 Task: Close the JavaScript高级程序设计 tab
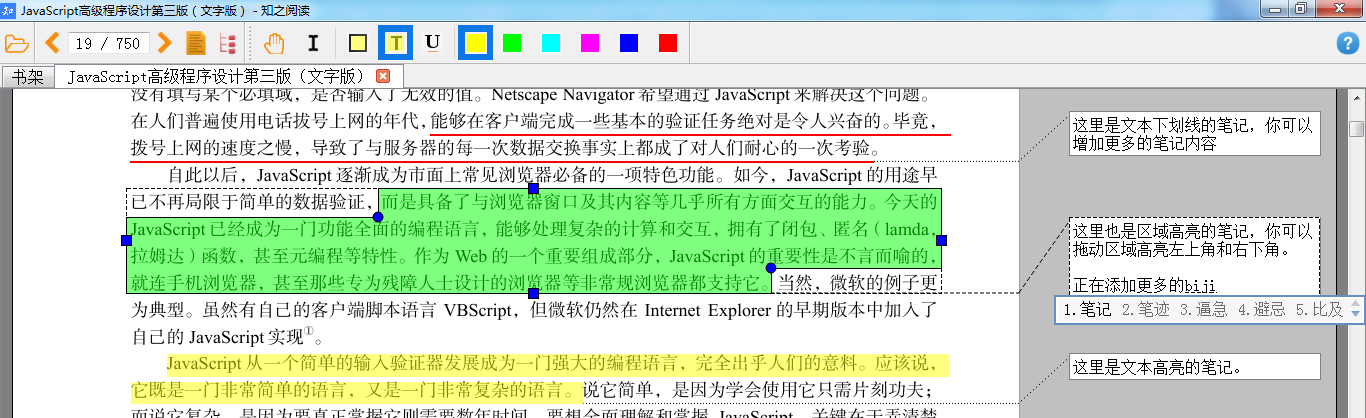pos(382,76)
